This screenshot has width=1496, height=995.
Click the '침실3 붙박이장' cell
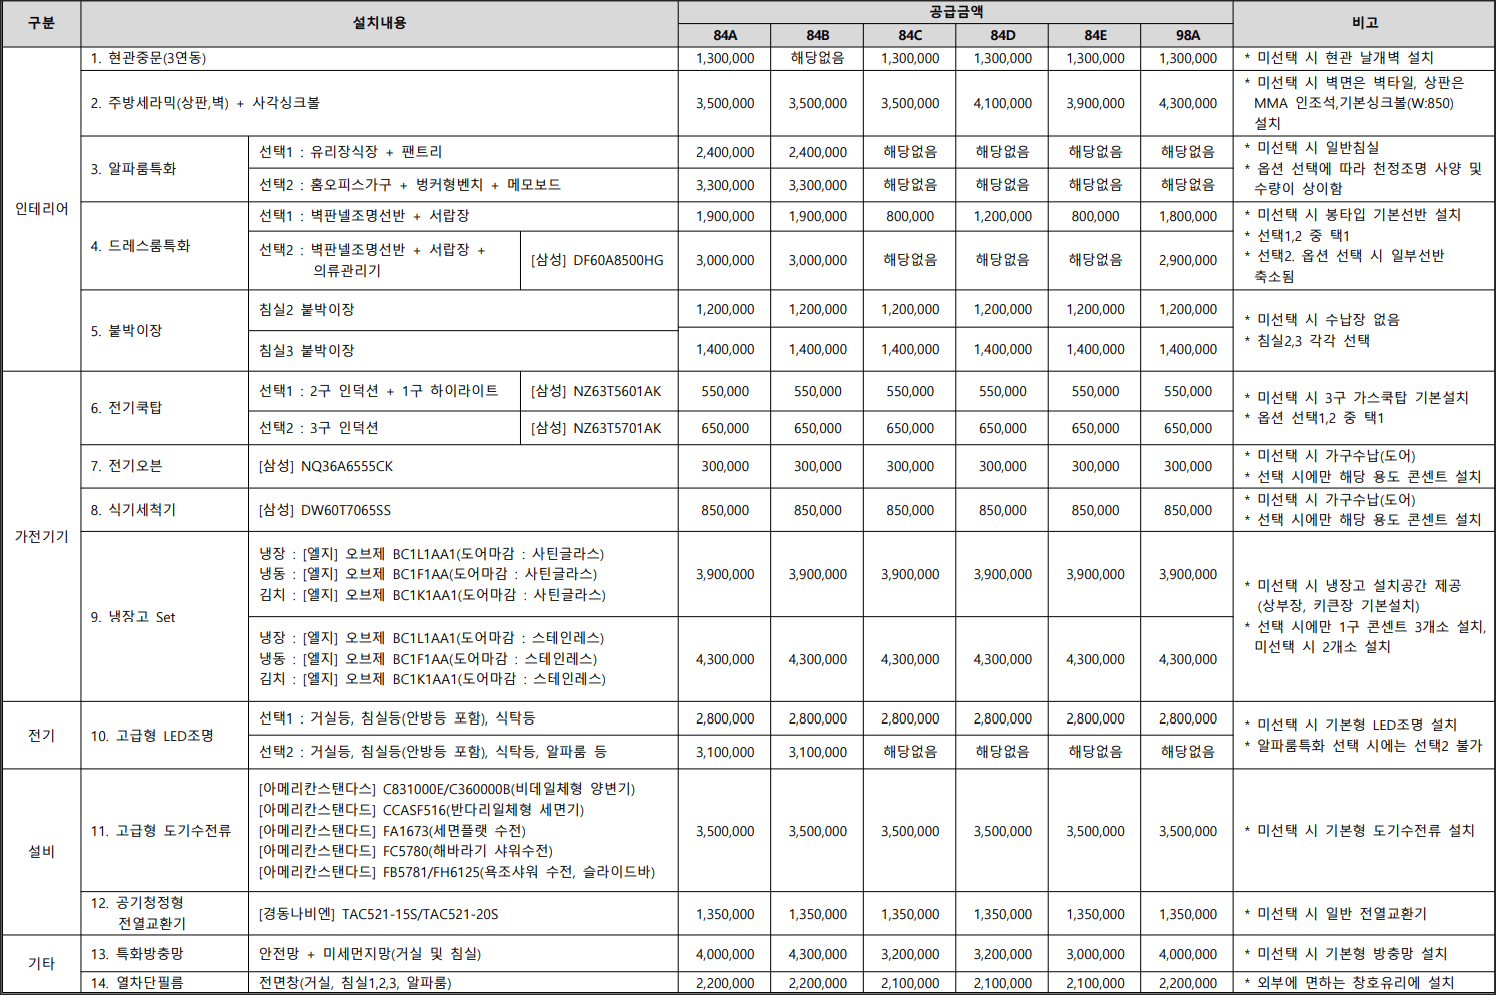tap(463, 351)
